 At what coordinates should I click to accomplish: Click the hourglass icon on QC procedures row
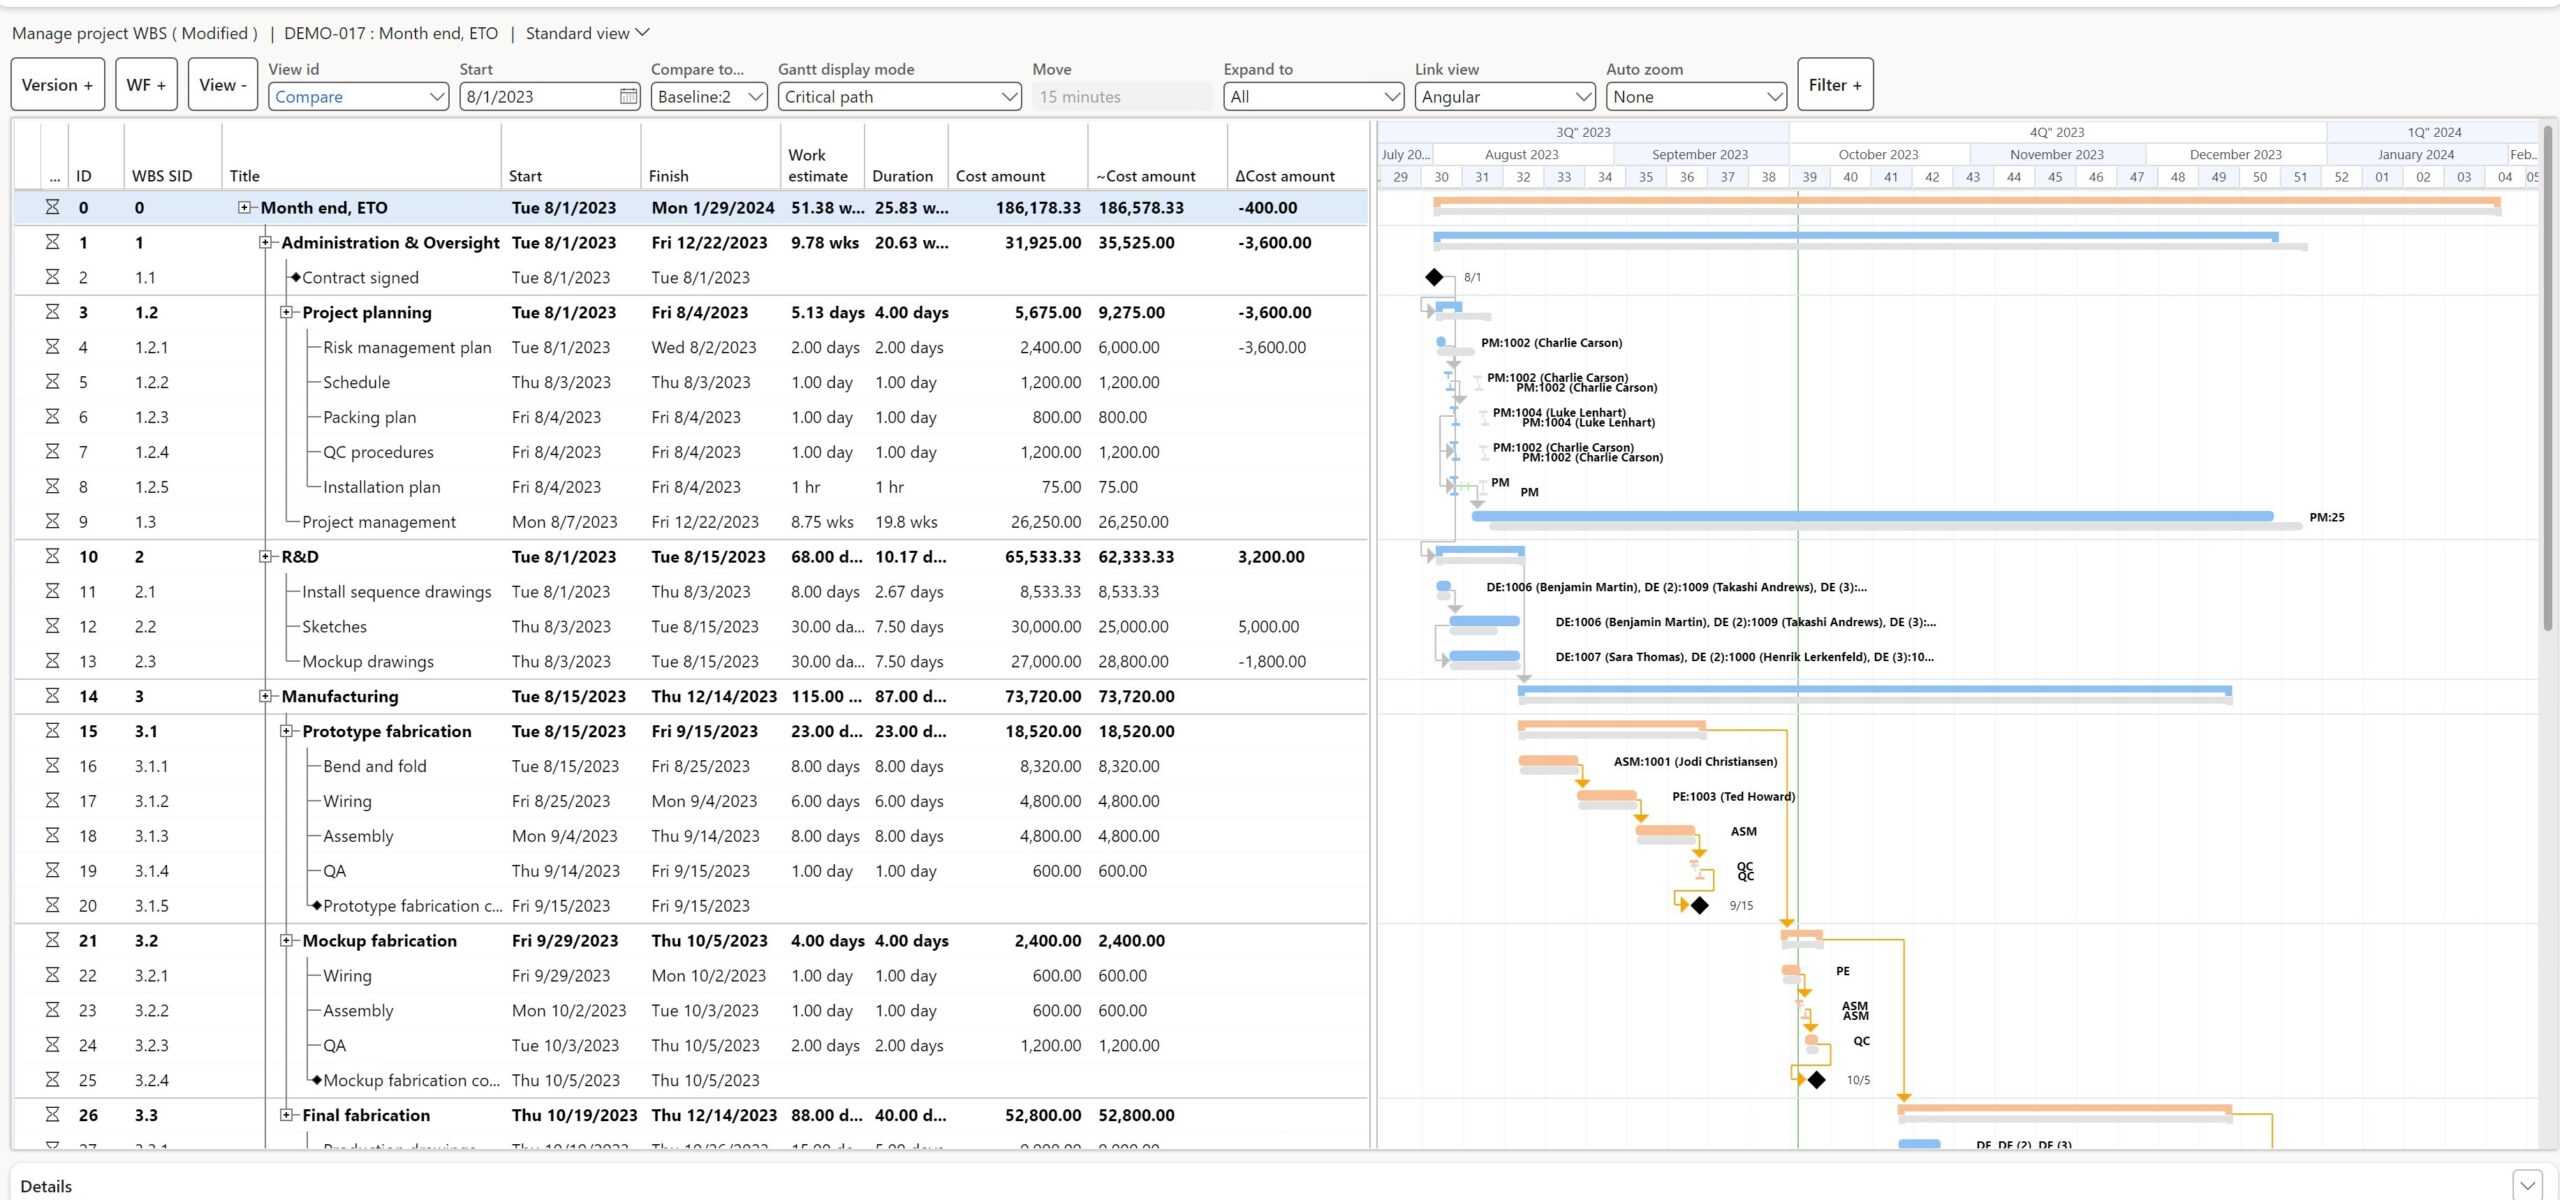coord(52,451)
